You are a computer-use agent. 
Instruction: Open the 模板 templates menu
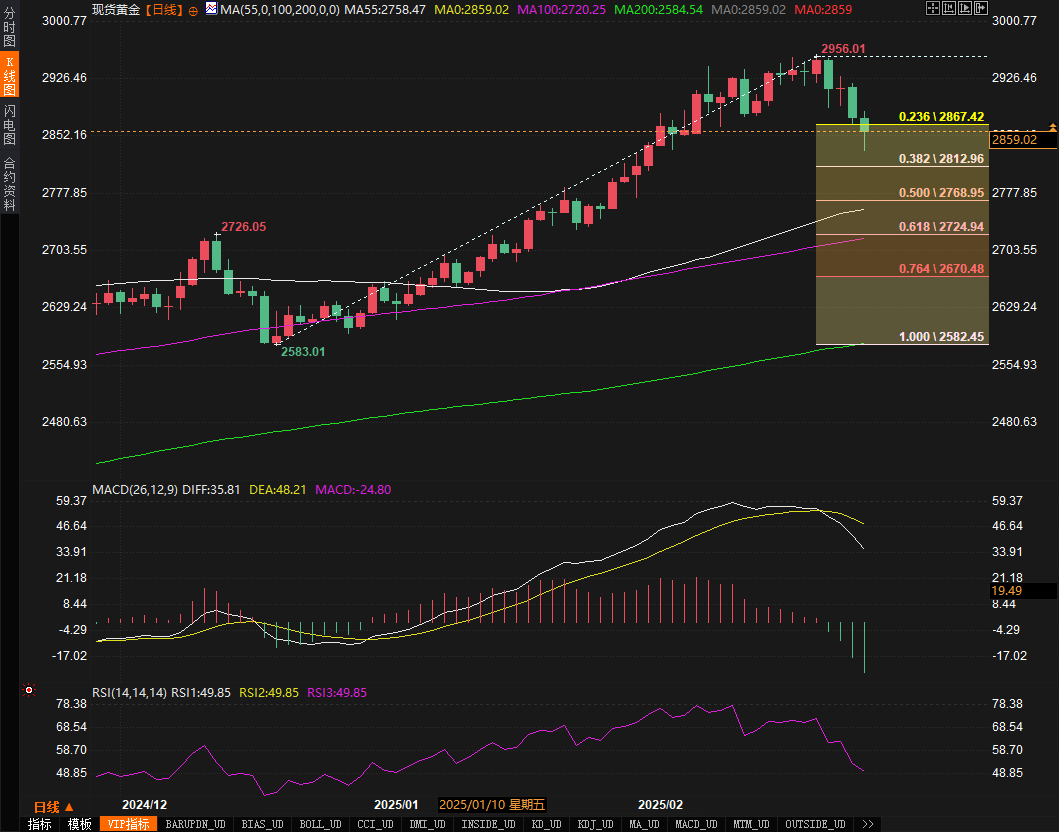pos(79,824)
